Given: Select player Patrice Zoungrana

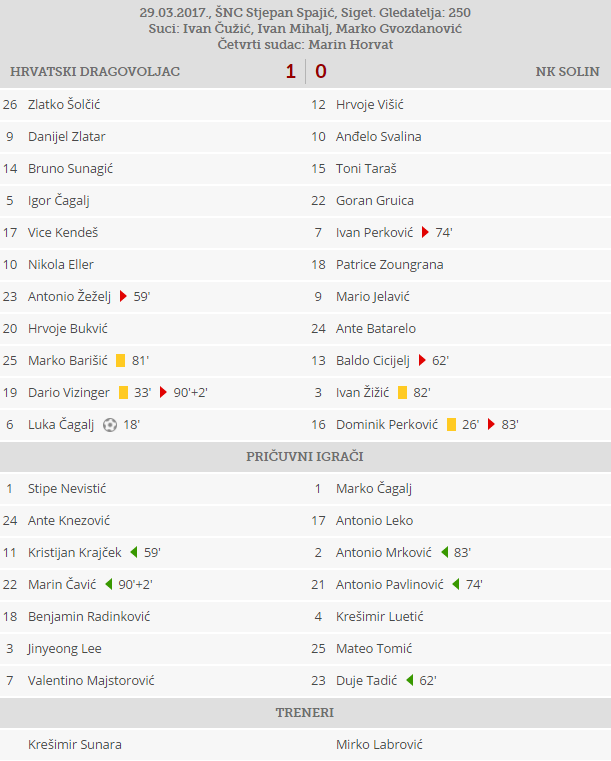Looking at the screenshot, I should click(389, 265).
